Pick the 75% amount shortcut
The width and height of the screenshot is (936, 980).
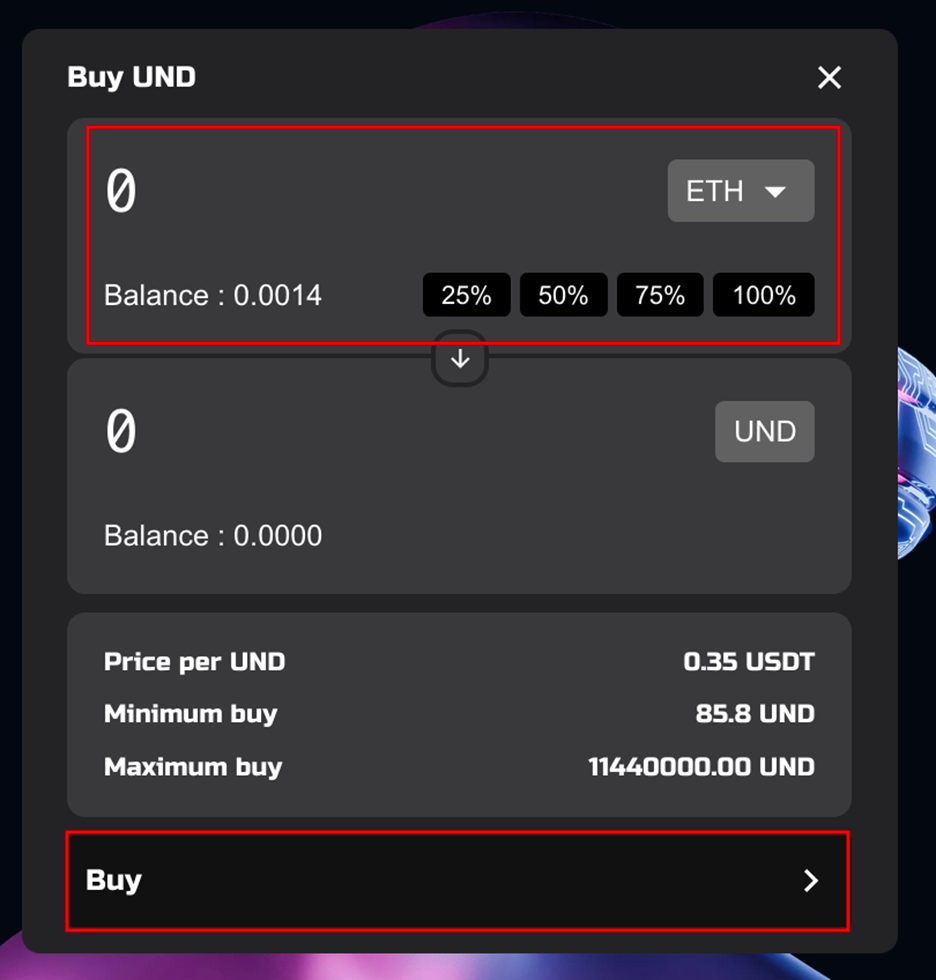coord(660,295)
